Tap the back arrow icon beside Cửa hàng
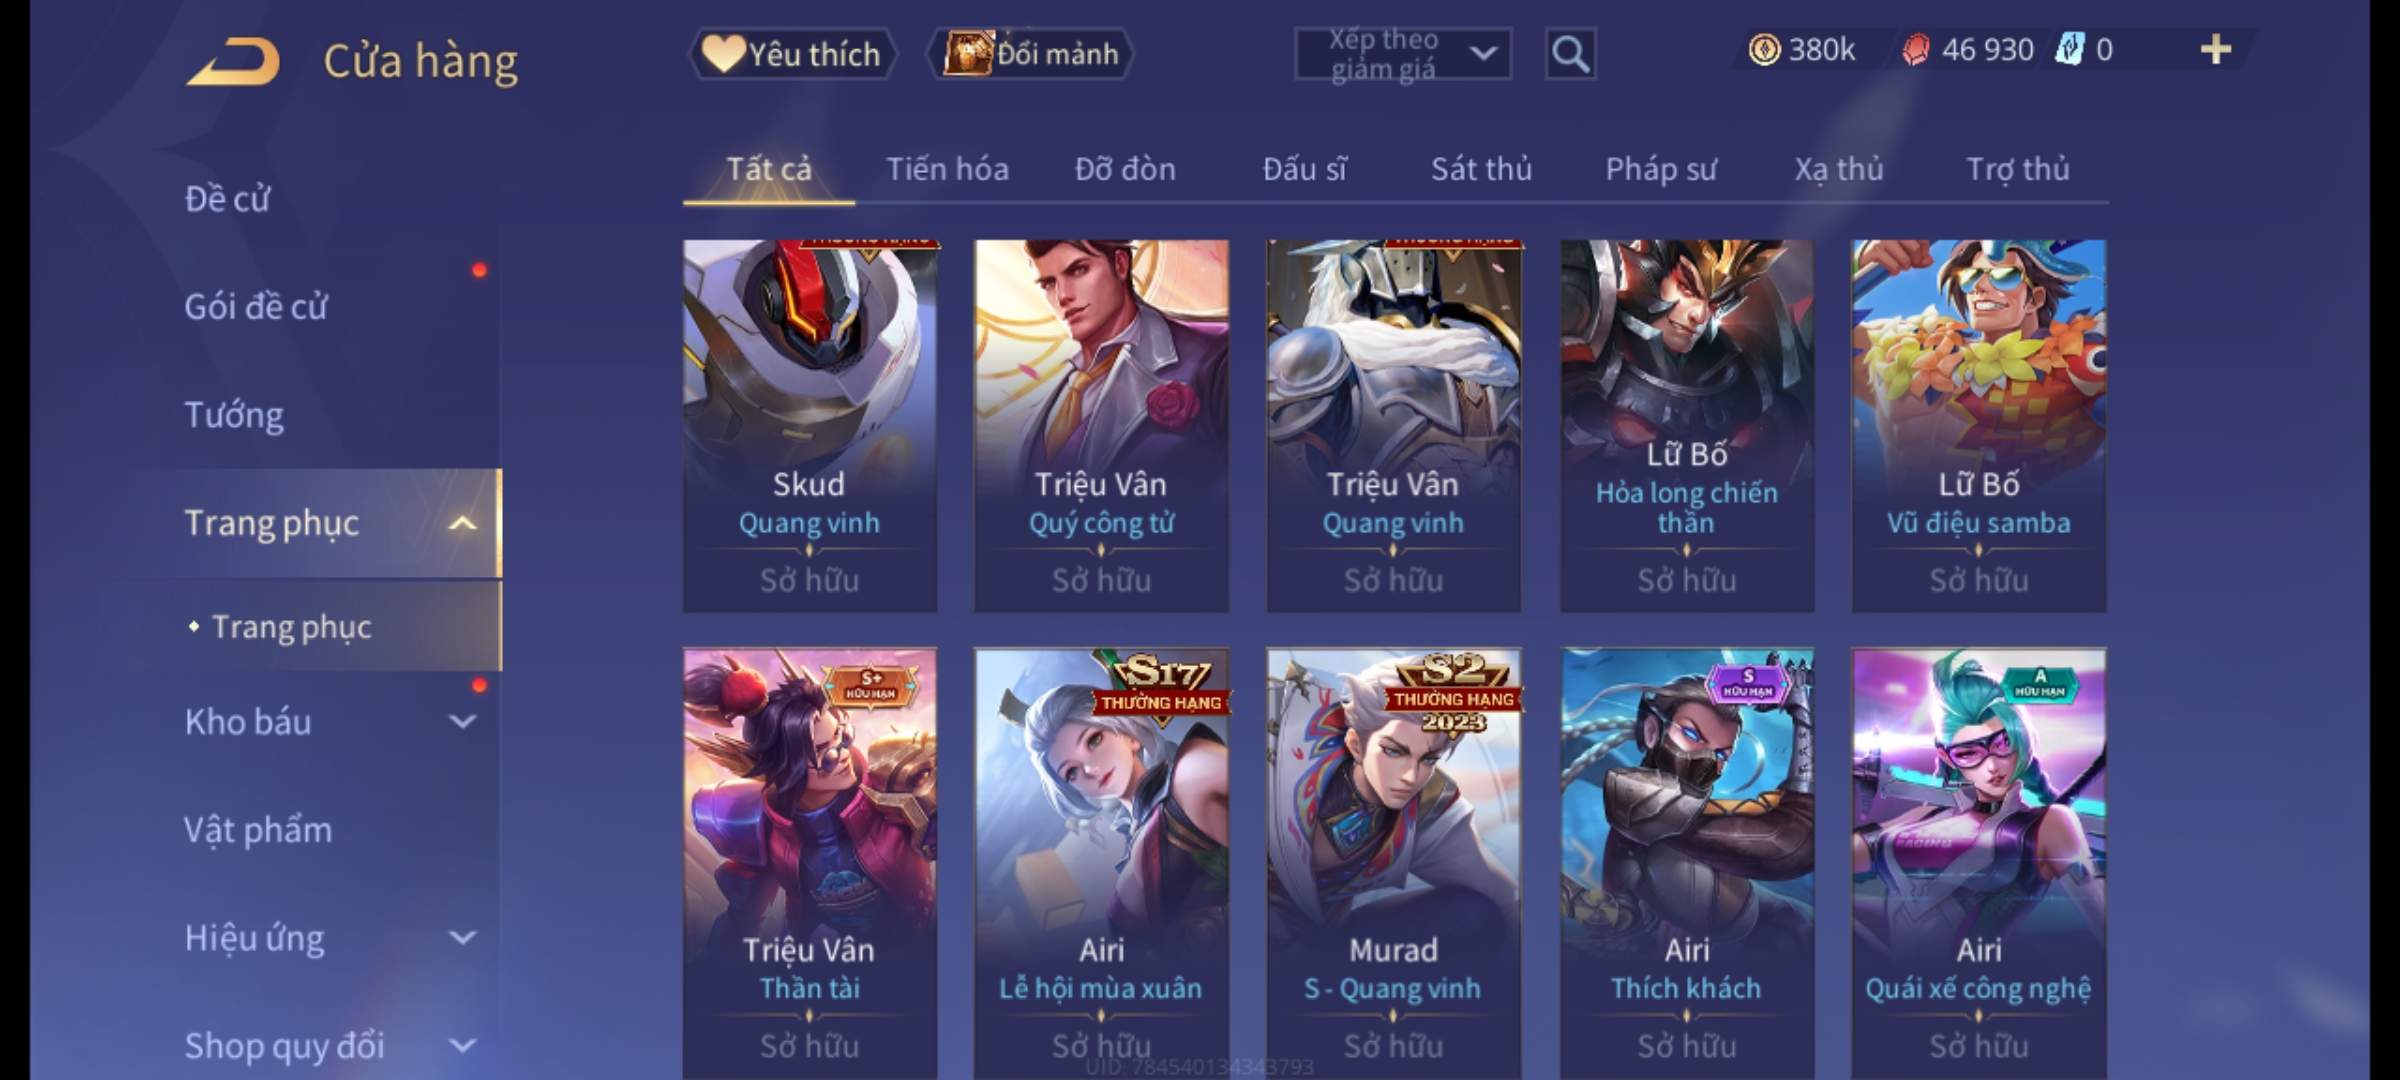The width and height of the screenshot is (2400, 1080). 233,62
